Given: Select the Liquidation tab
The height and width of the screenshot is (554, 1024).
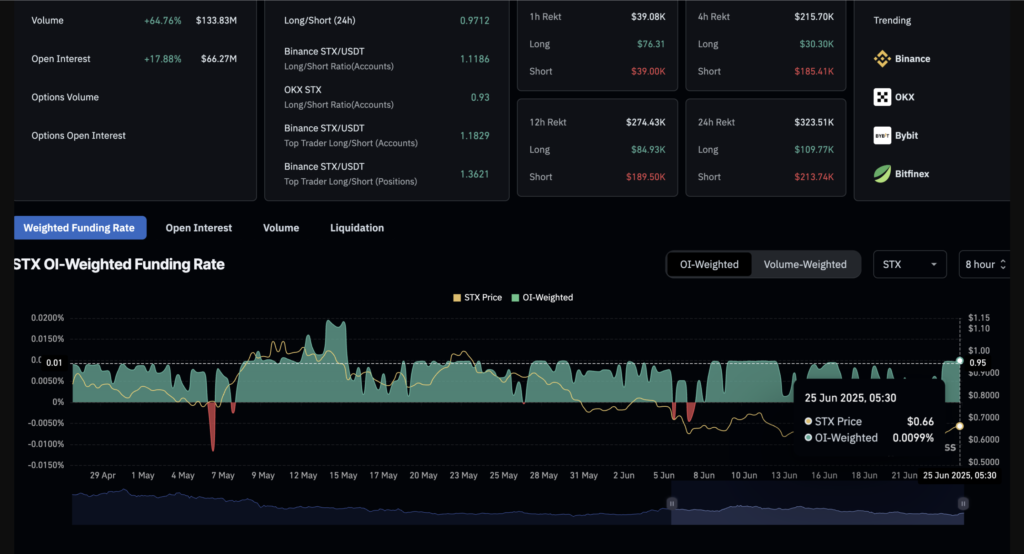Looking at the screenshot, I should coord(357,228).
